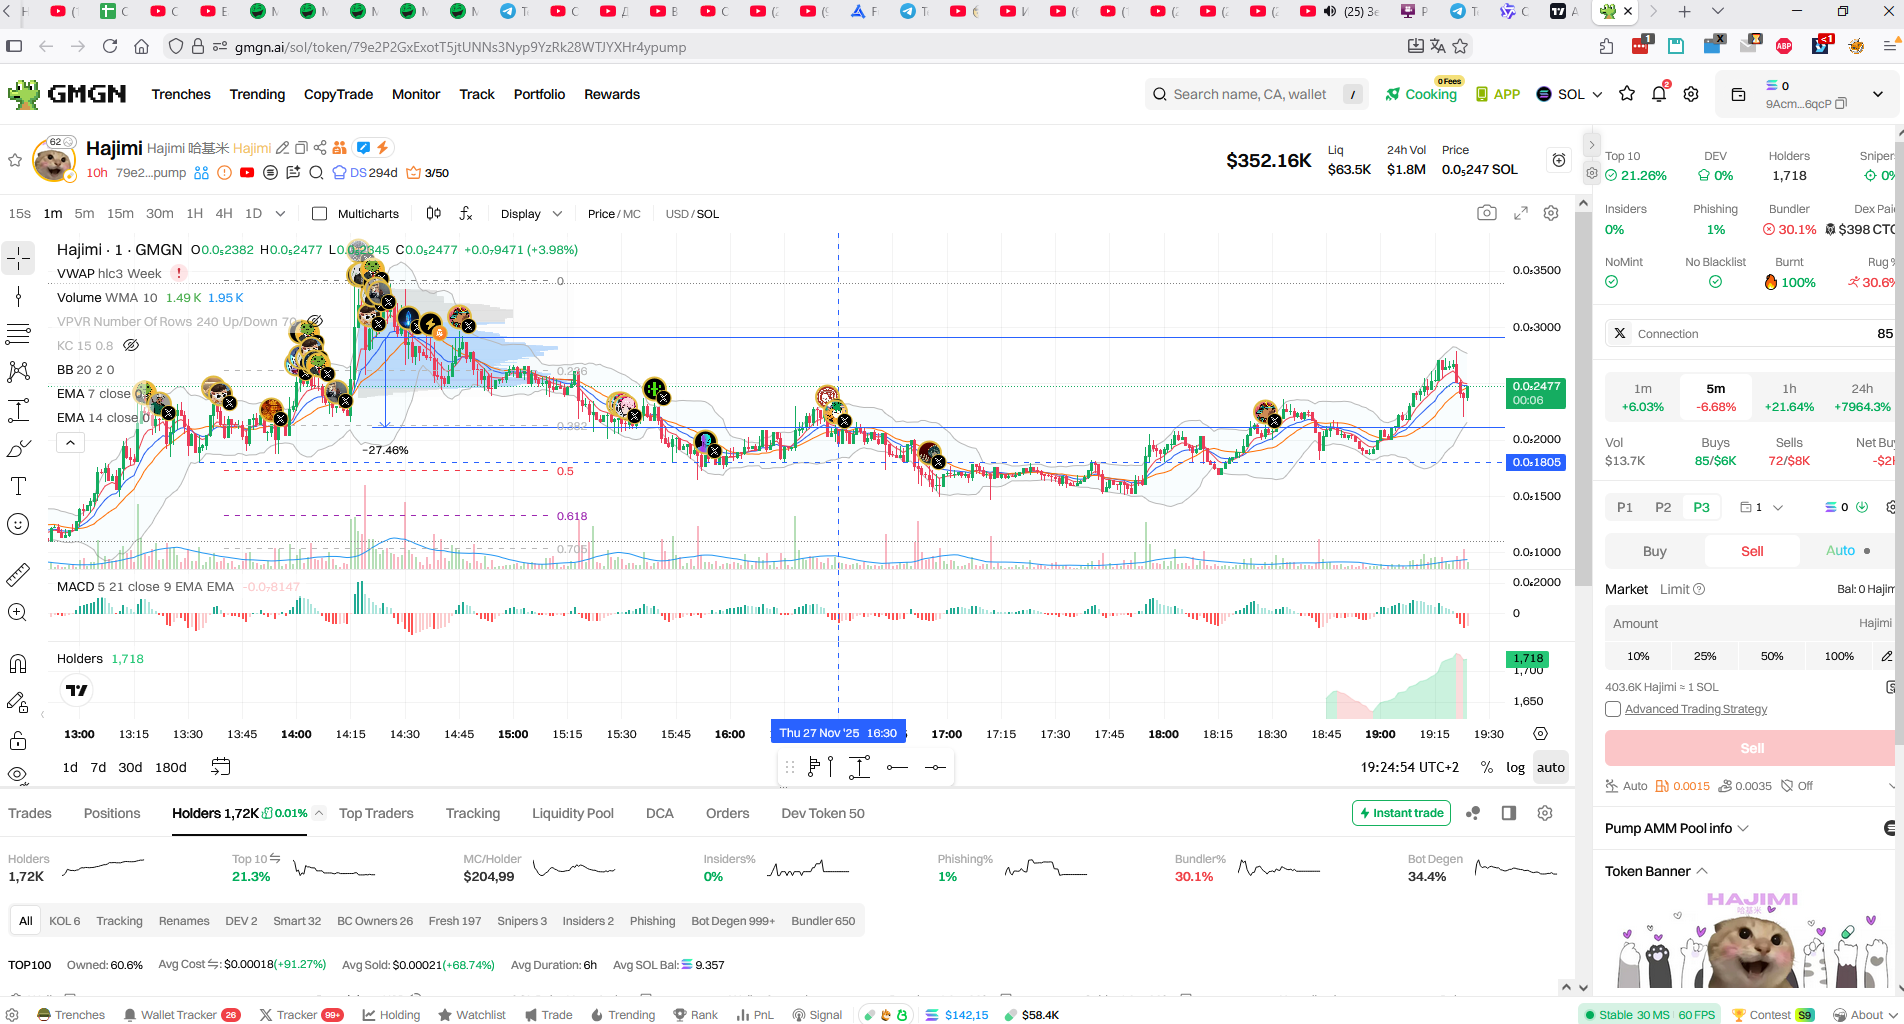Filter holders by Snipers 3
Screen dimensions: 1904x1024
(522, 921)
